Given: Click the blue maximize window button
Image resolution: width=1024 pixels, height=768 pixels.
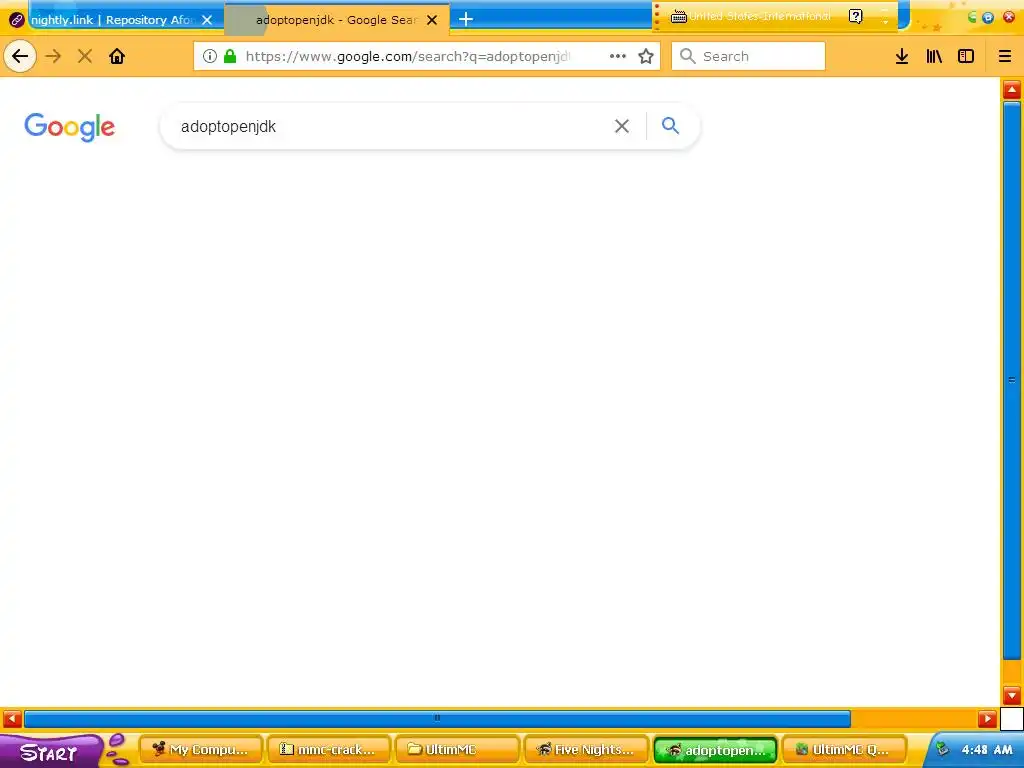Looking at the screenshot, I should point(988,18).
